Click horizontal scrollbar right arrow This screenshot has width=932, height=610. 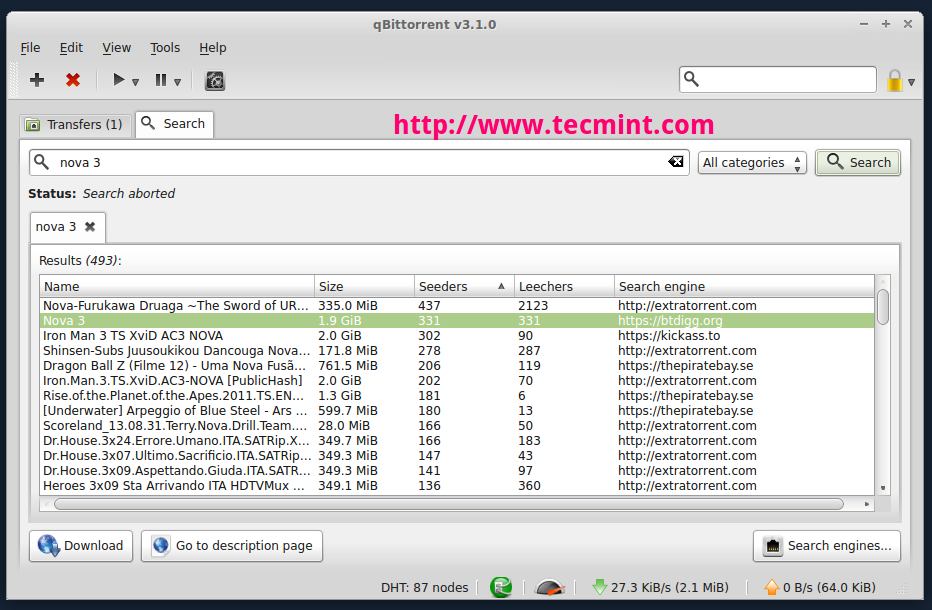pyautogui.click(x=867, y=504)
